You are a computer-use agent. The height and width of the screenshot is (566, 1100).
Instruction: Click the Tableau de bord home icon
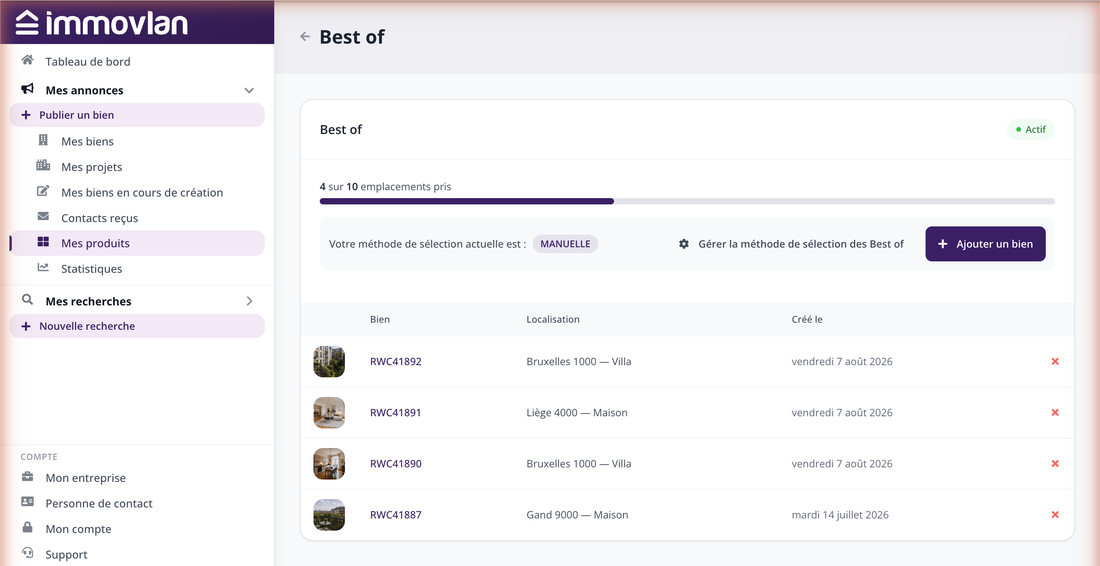(28, 61)
